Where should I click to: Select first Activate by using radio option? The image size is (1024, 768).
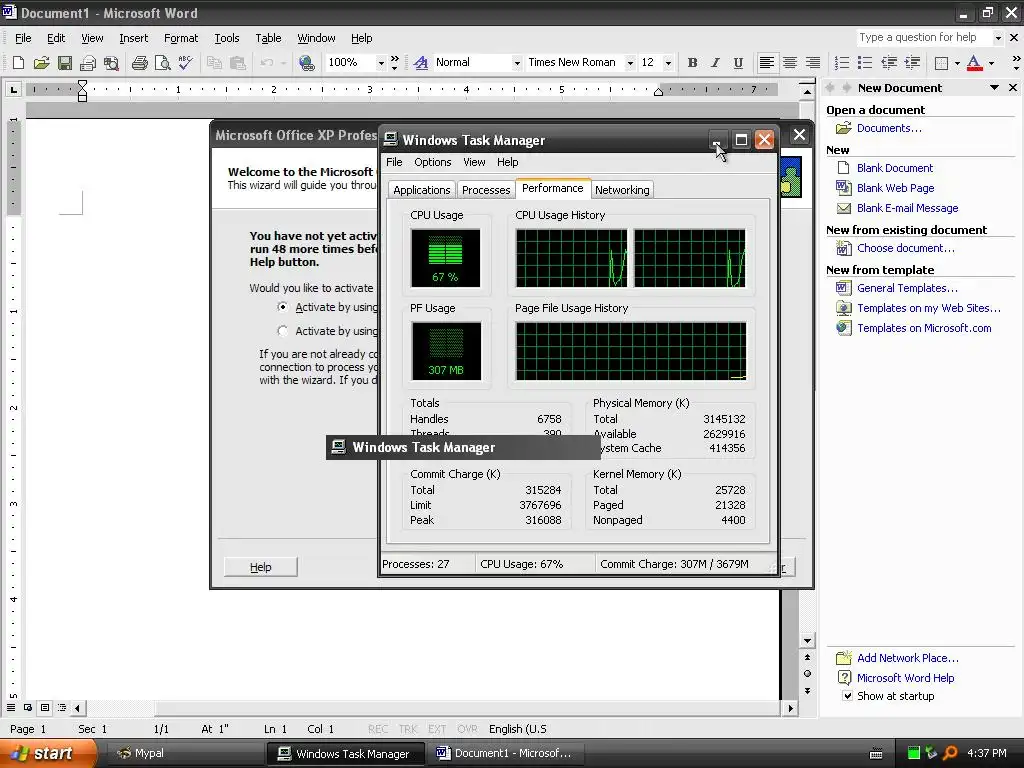[x=282, y=307]
